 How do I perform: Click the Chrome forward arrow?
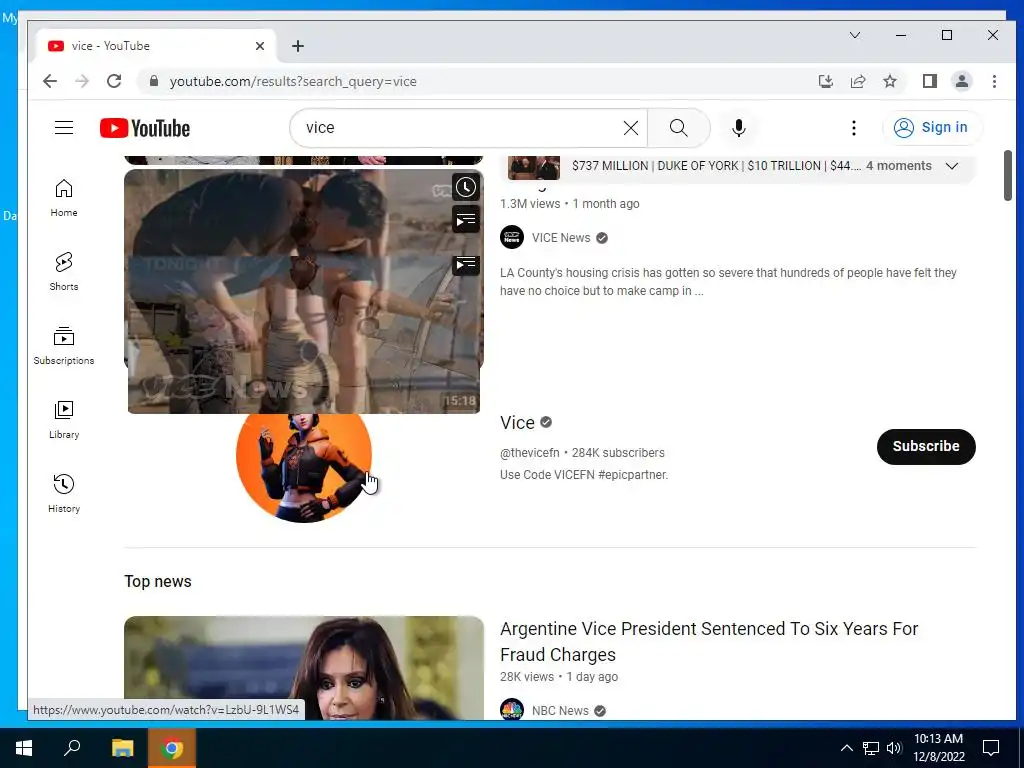pos(82,81)
